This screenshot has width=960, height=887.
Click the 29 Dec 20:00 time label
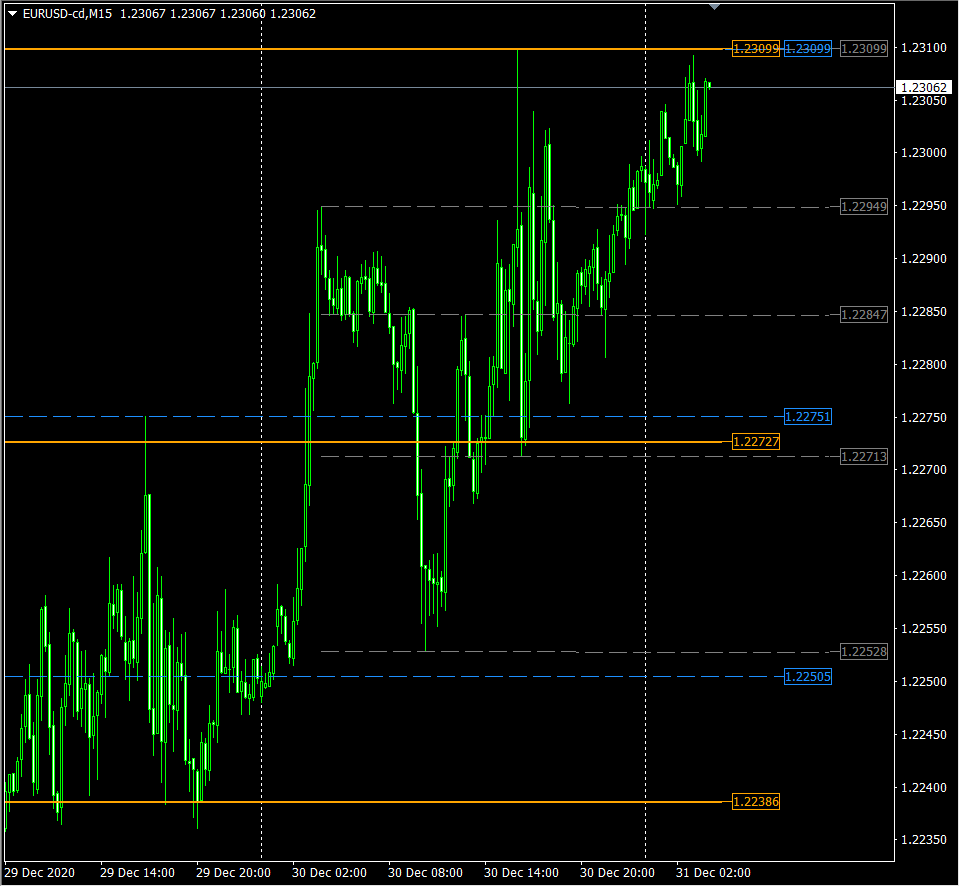point(233,874)
